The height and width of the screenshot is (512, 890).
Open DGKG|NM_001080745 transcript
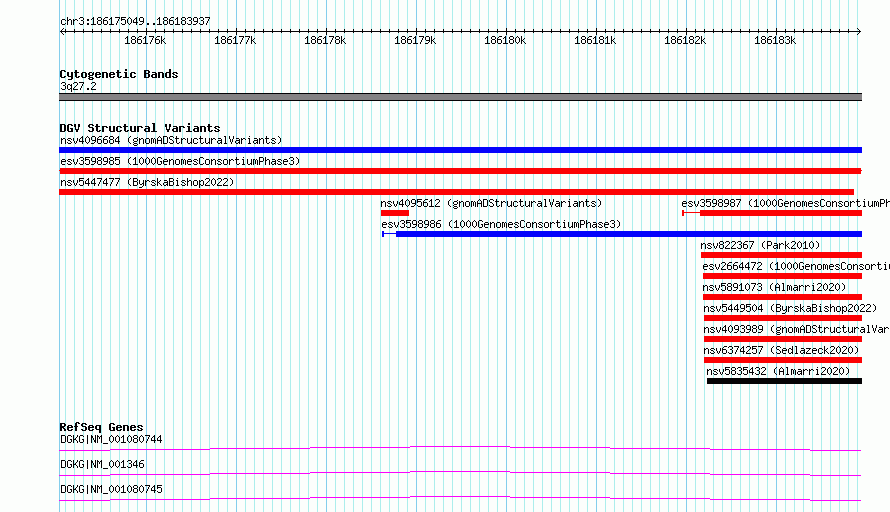coord(111,489)
